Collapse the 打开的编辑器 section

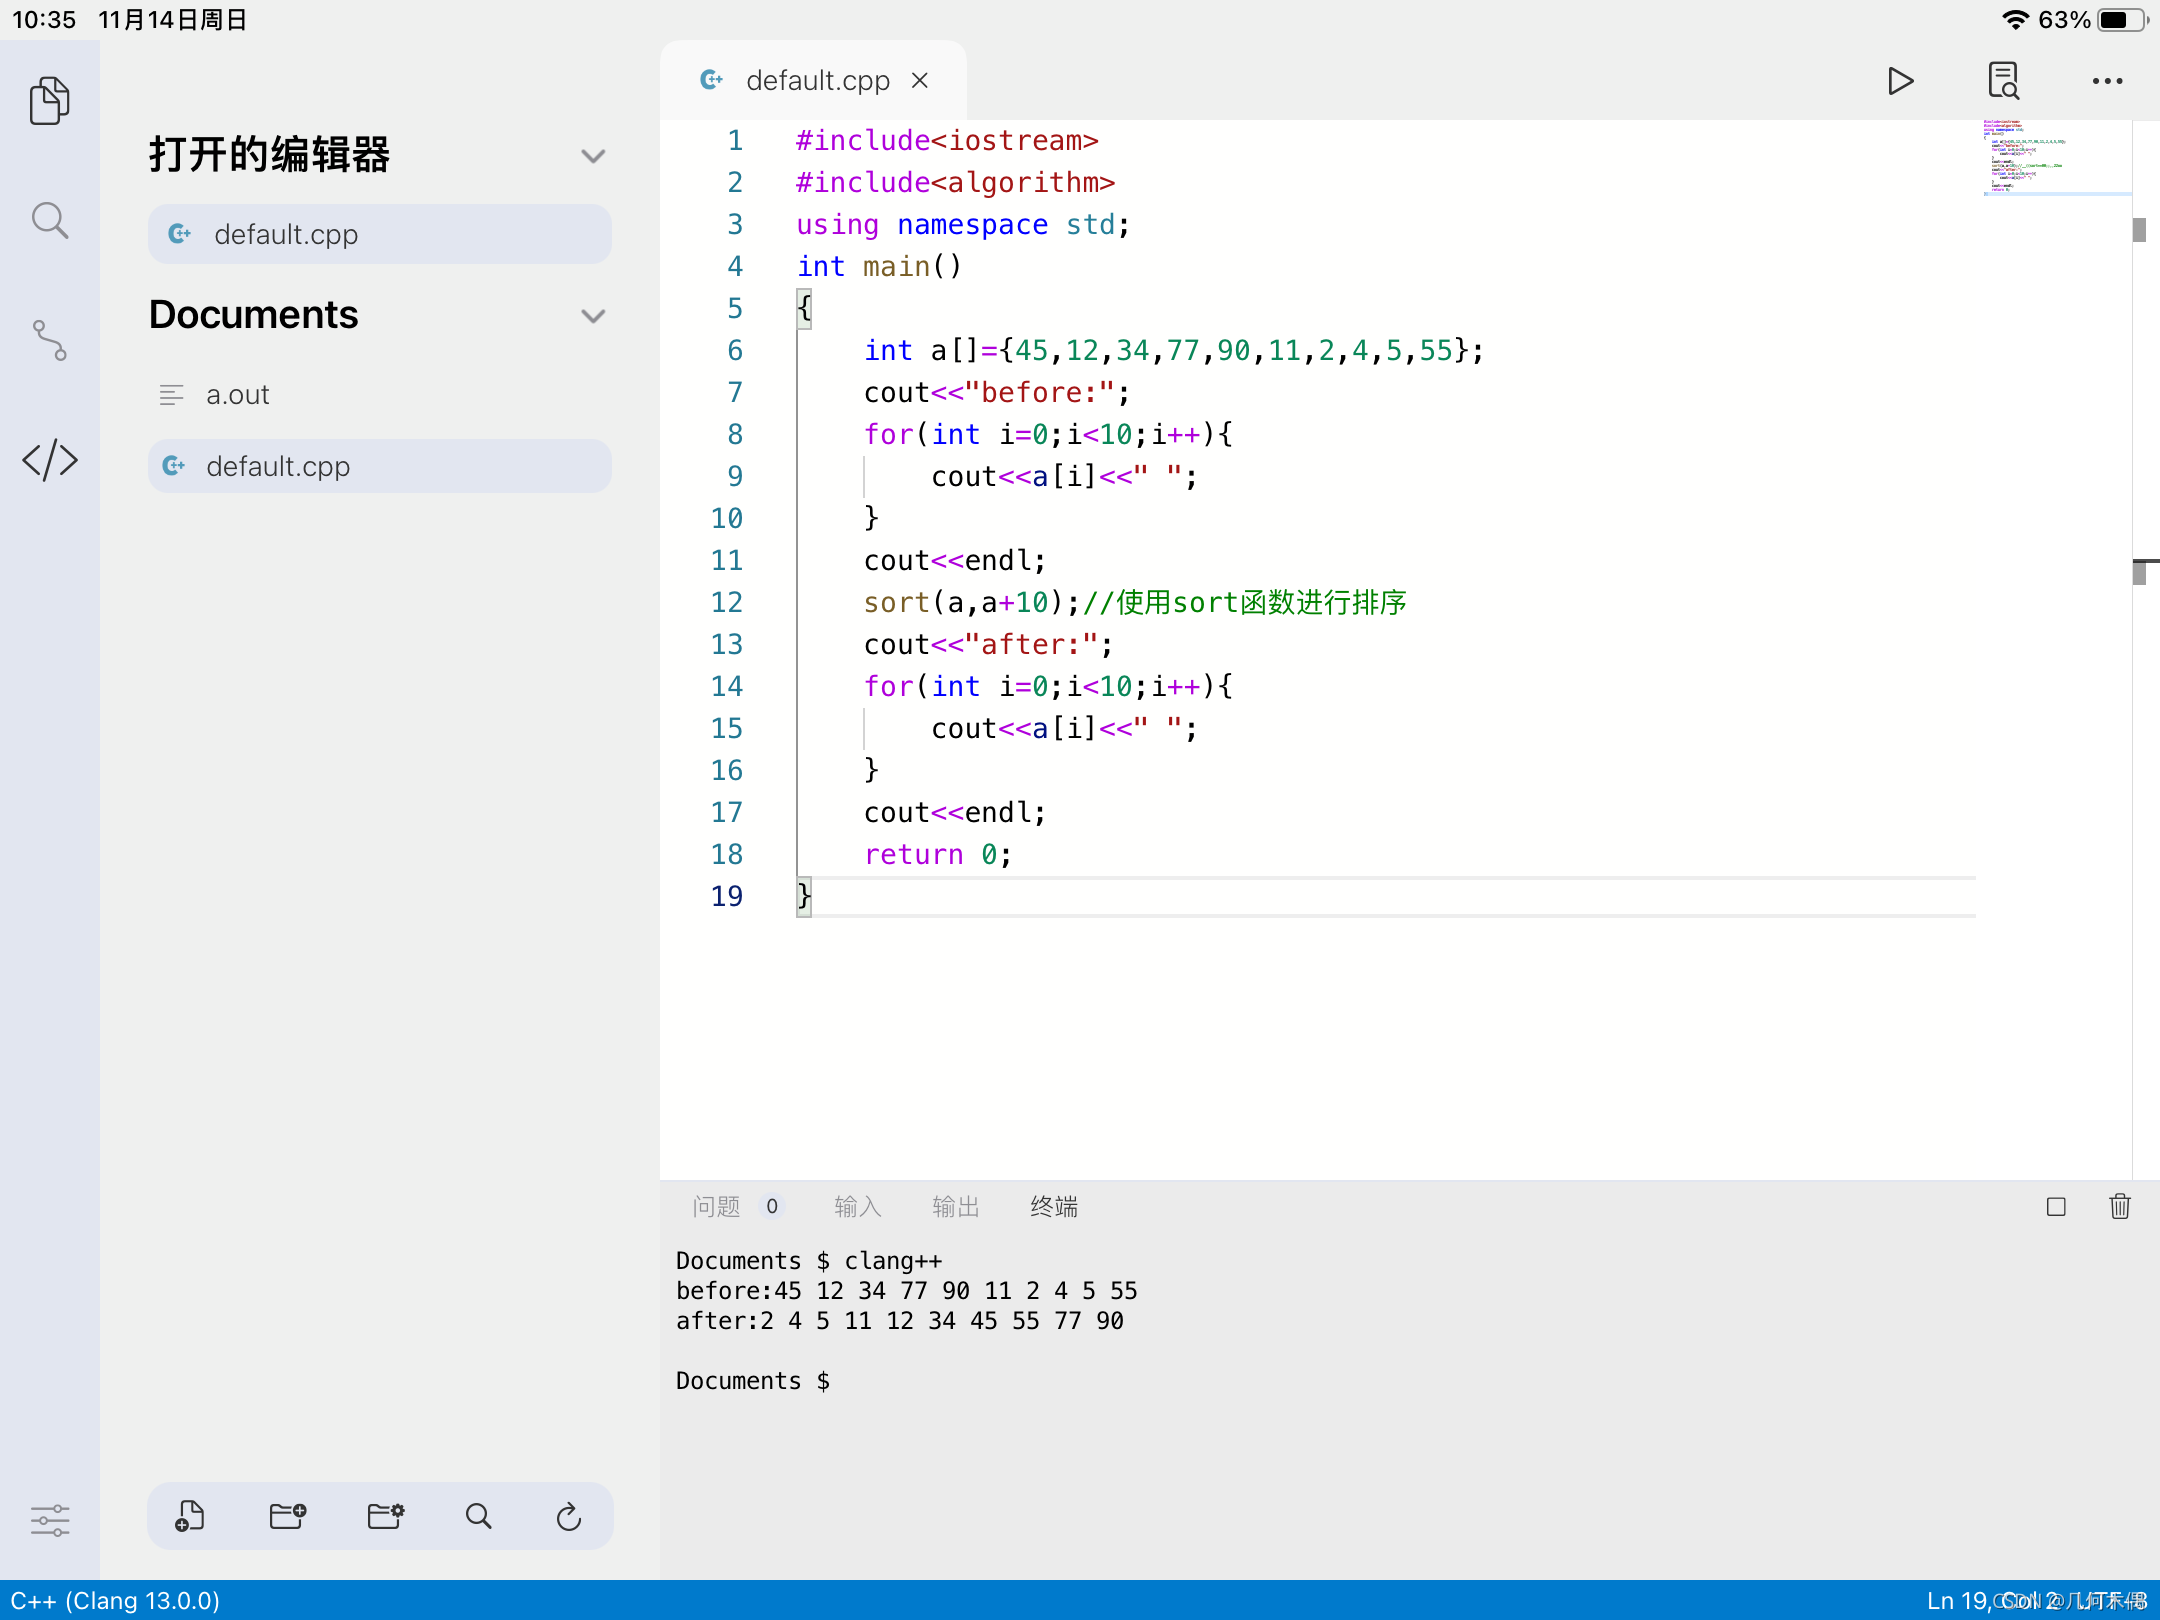click(593, 156)
